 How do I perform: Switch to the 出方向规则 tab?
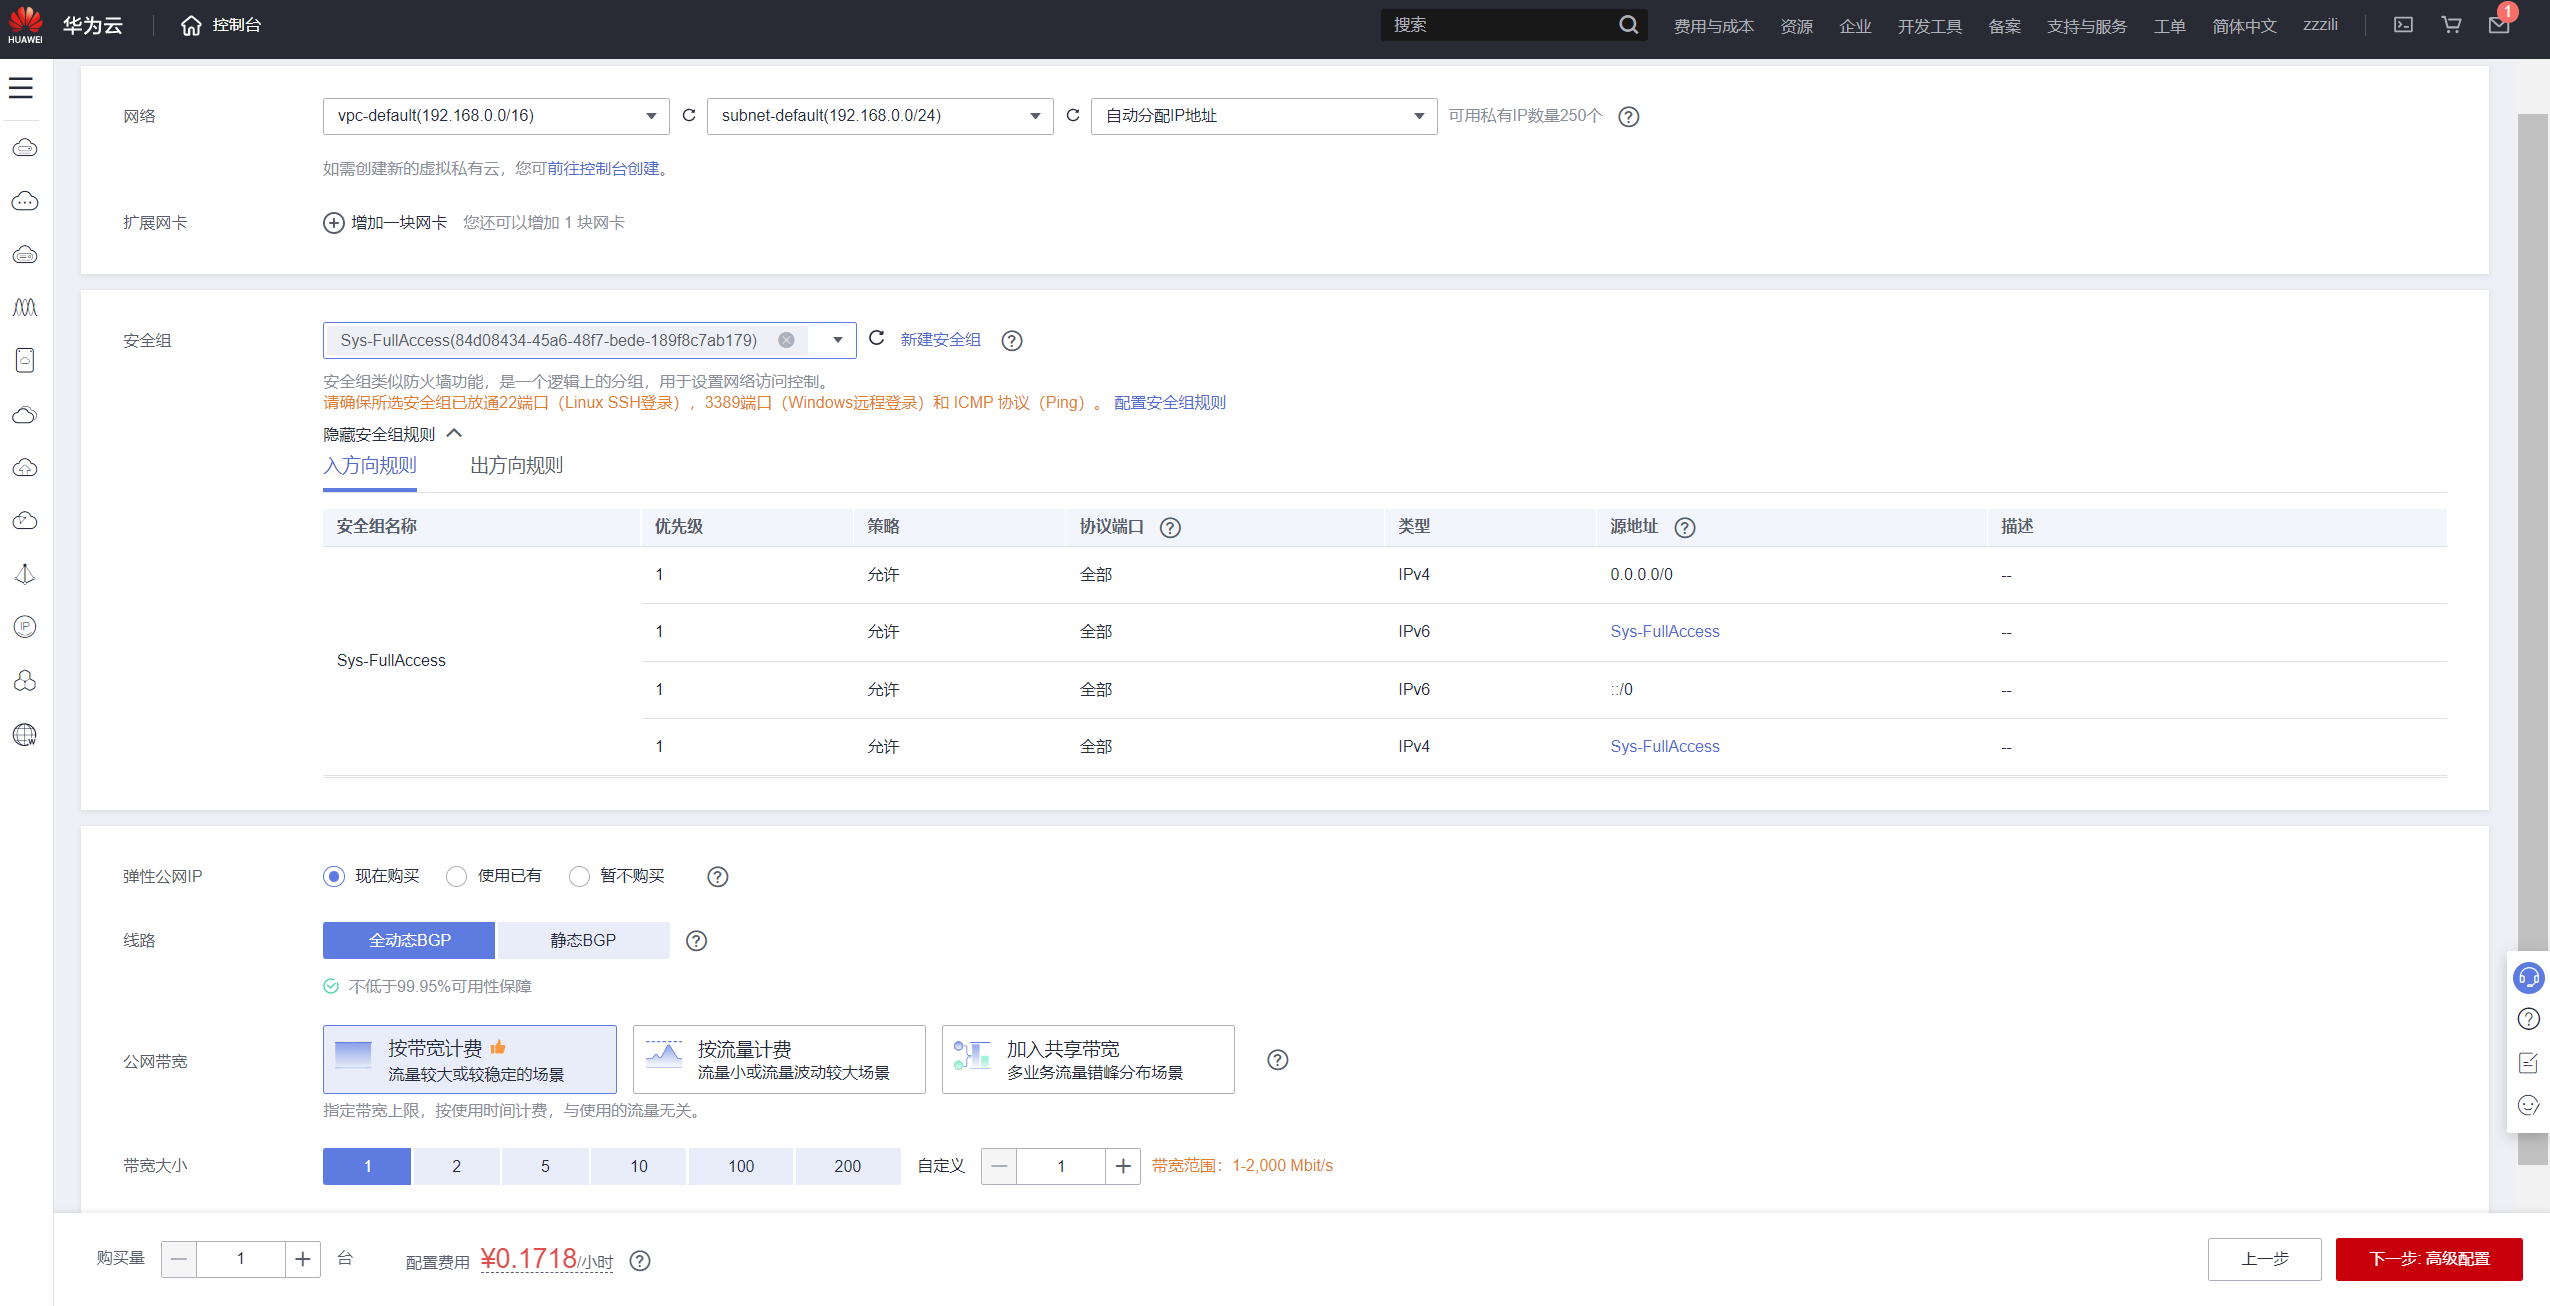(x=516, y=466)
